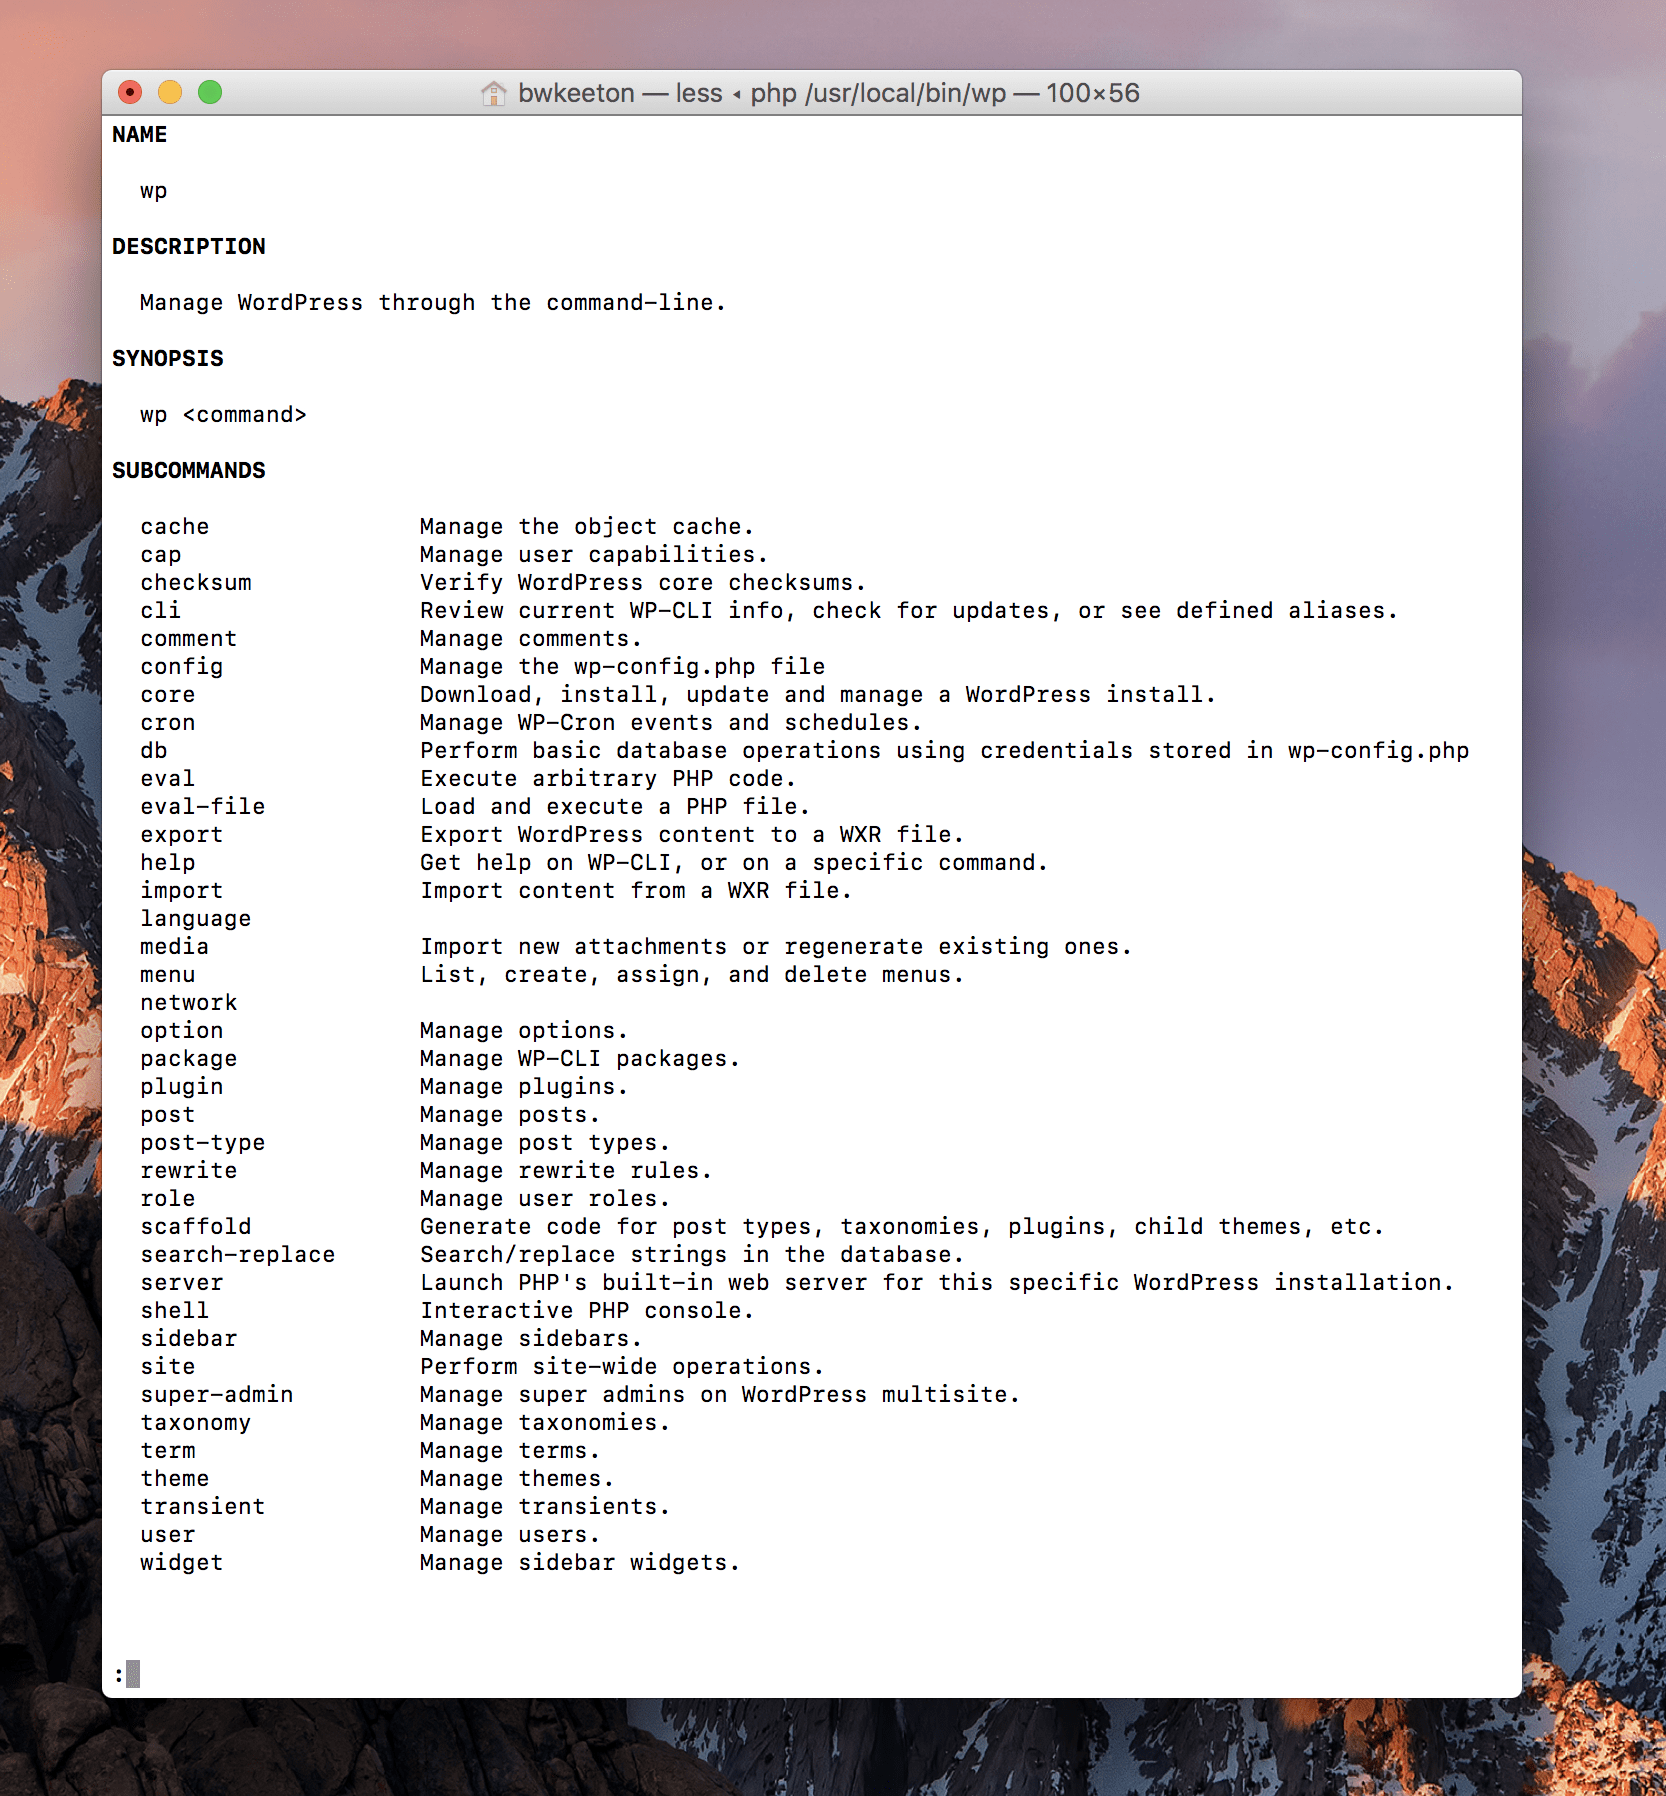Click the yellow minimize traffic light

169,91
